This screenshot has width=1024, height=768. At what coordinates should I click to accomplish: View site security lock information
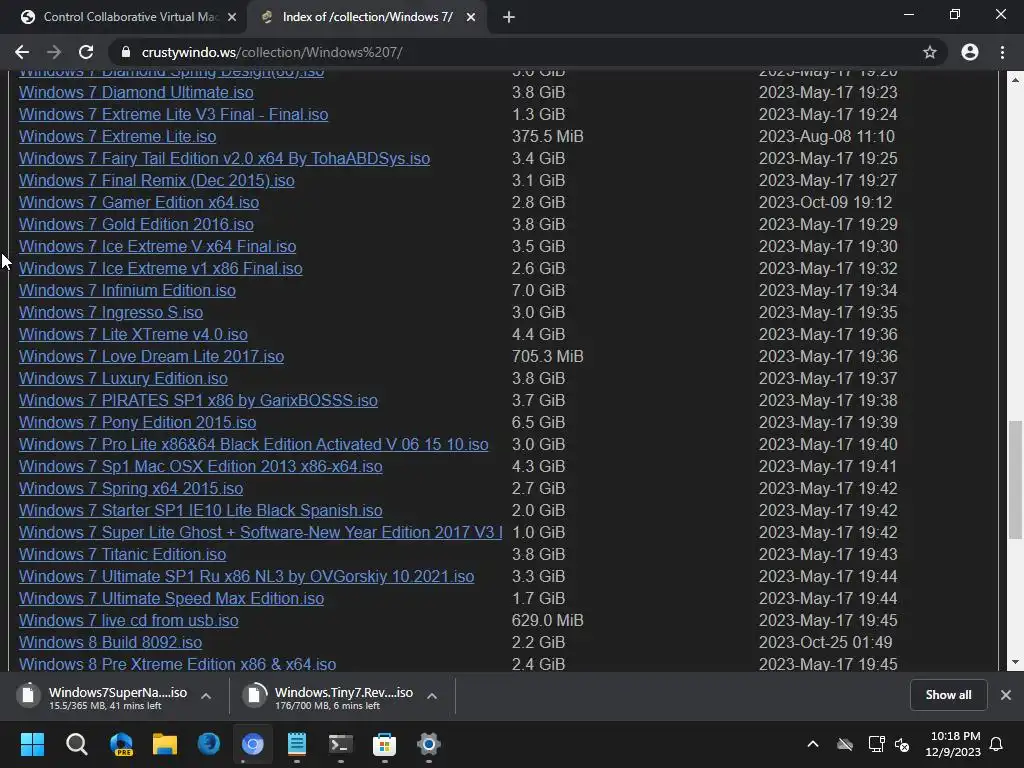click(126, 52)
